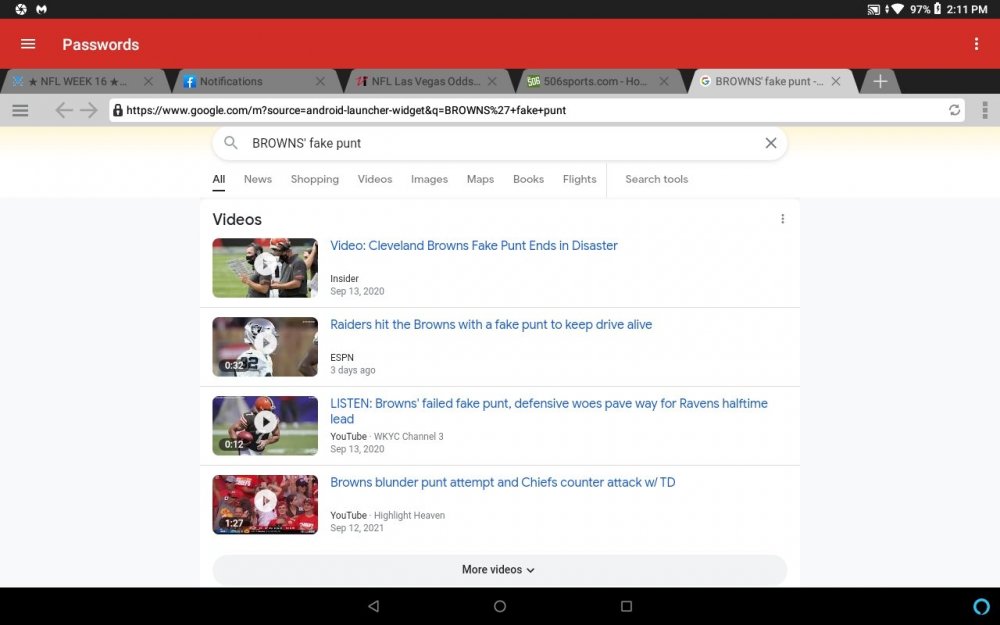
Task: Switch to Flights results
Action: coord(580,179)
